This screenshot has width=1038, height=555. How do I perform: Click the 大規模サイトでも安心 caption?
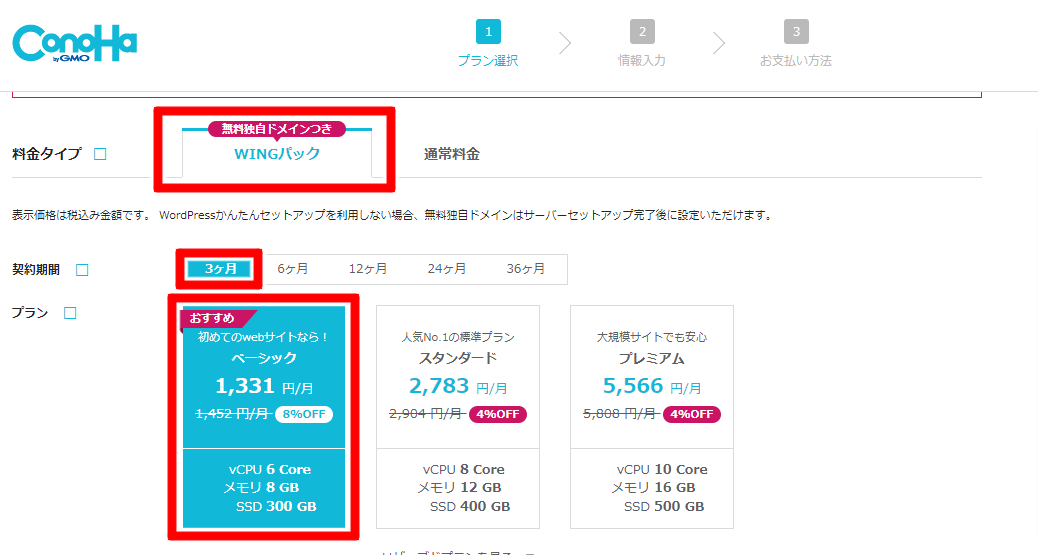point(652,337)
